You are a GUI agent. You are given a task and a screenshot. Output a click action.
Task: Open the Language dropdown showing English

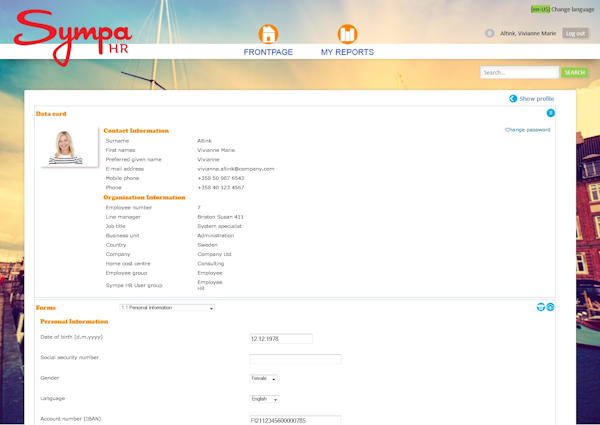264,399
